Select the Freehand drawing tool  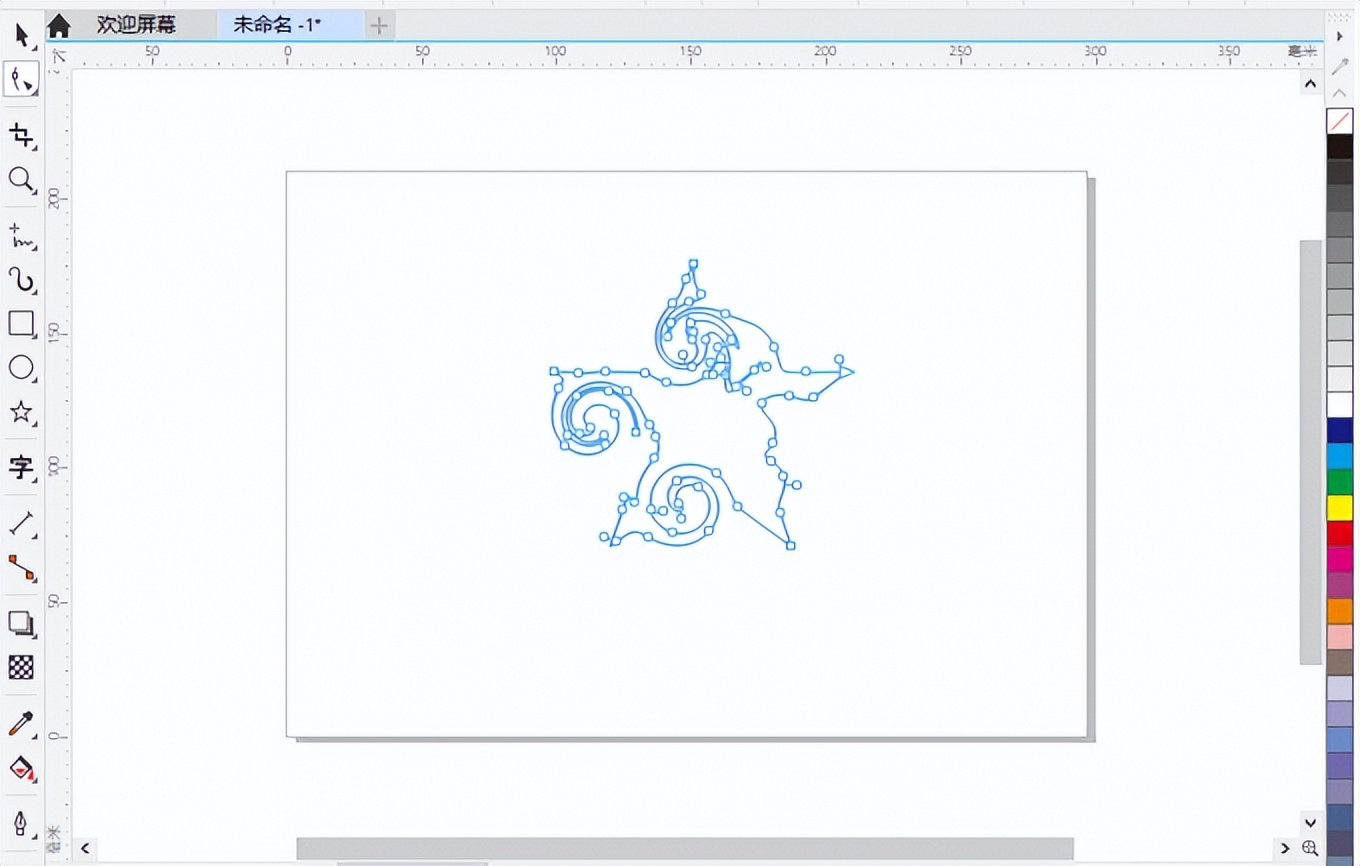pyautogui.click(x=21, y=236)
